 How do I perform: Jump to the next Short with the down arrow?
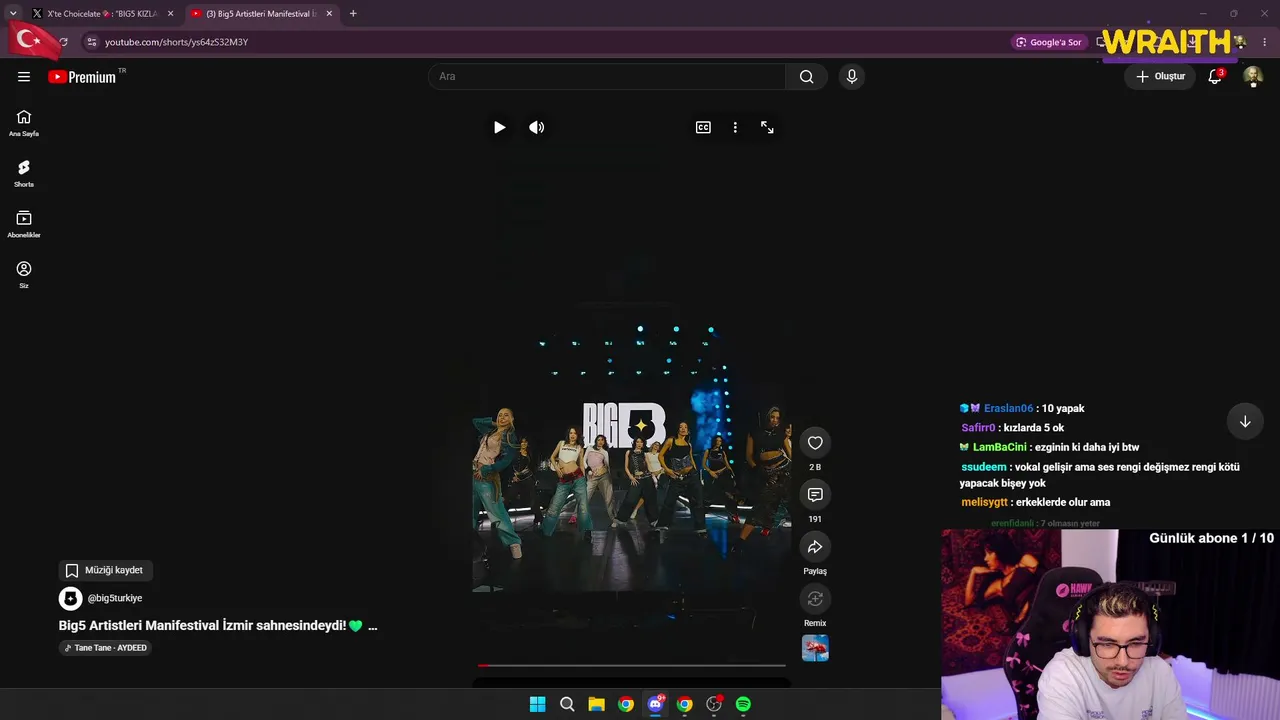click(1245, 422)
